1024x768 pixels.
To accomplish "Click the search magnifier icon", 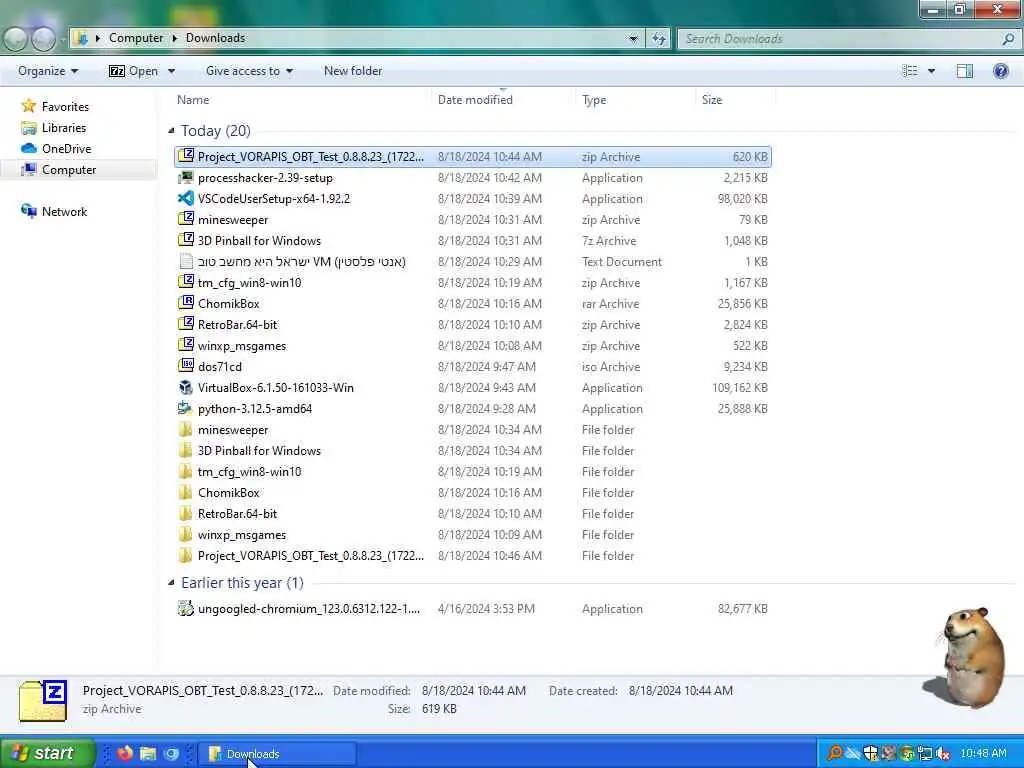I will [1008, 39].
